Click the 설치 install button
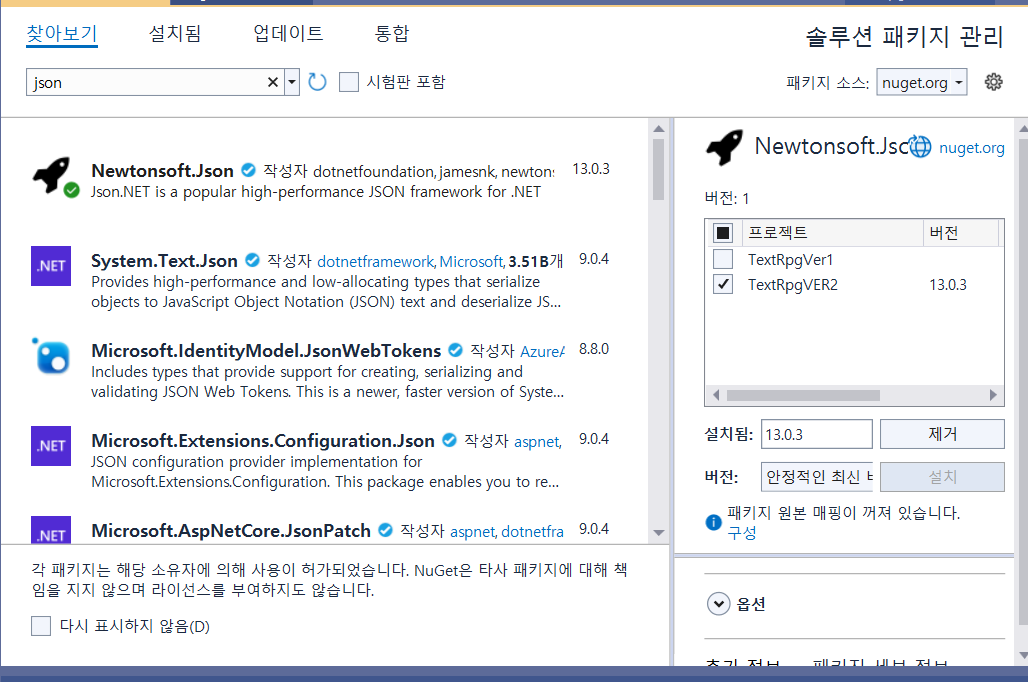The width and height of the screenshot is (1028, 682). 942,477
